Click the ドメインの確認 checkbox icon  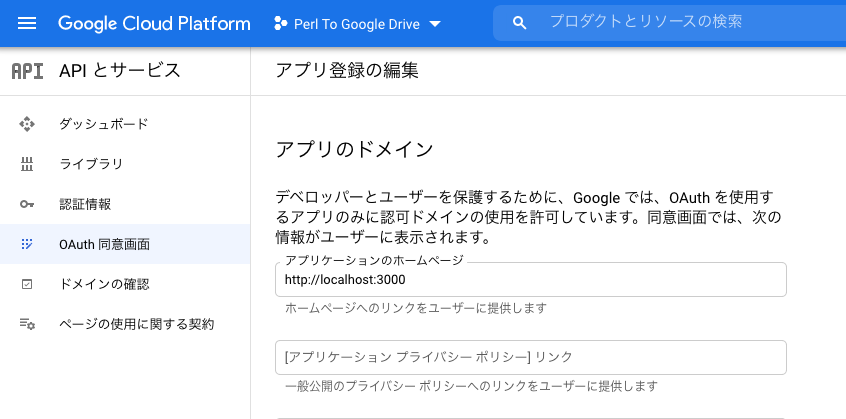[26, 284]
